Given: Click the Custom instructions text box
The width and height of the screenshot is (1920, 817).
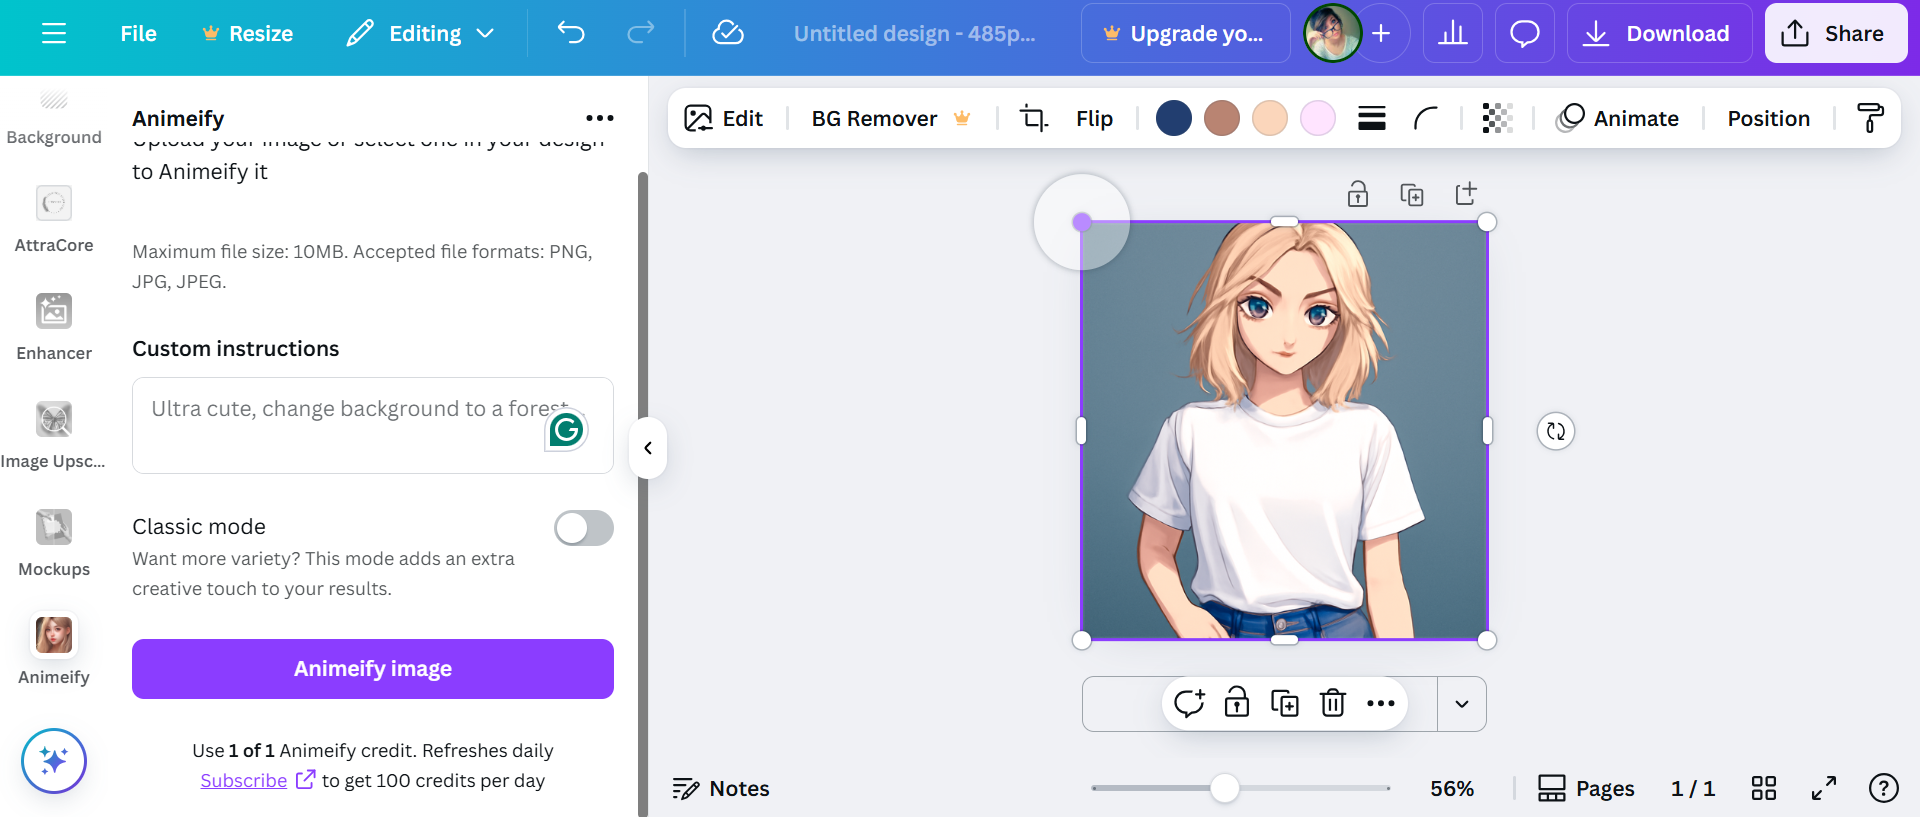Looking at the screenshot, I should [372, 425].
